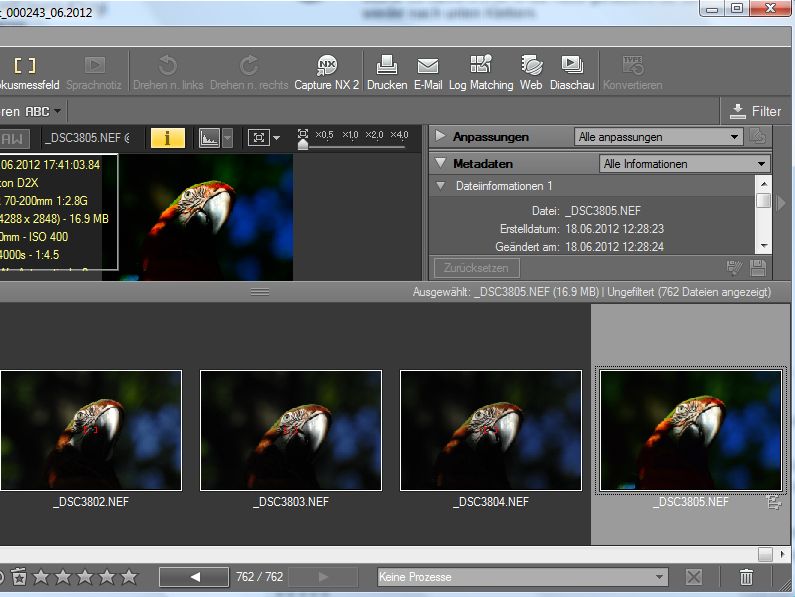The height and width of the screenshot is (597, 795).
Task: Open the 'Alle anpassungen' dropdown
Action: click(x=658, y=137)
